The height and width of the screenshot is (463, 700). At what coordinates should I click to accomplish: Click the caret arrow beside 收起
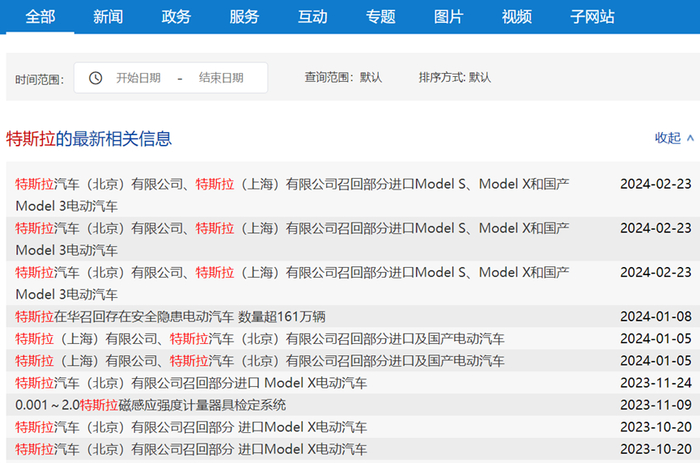(x=690, y=138)
